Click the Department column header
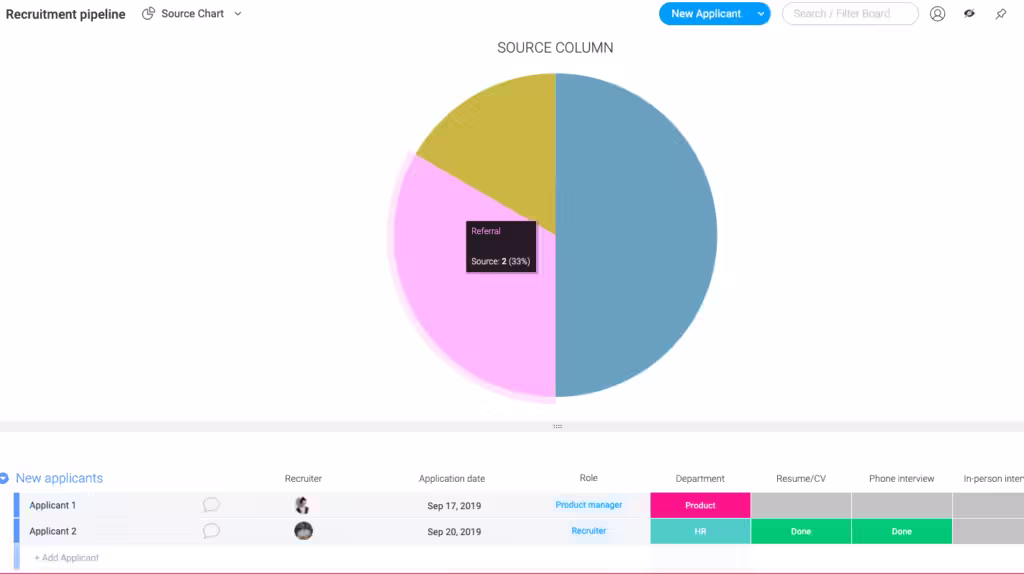The height and width of the screenshot is (574, 1024). [700, 479]
